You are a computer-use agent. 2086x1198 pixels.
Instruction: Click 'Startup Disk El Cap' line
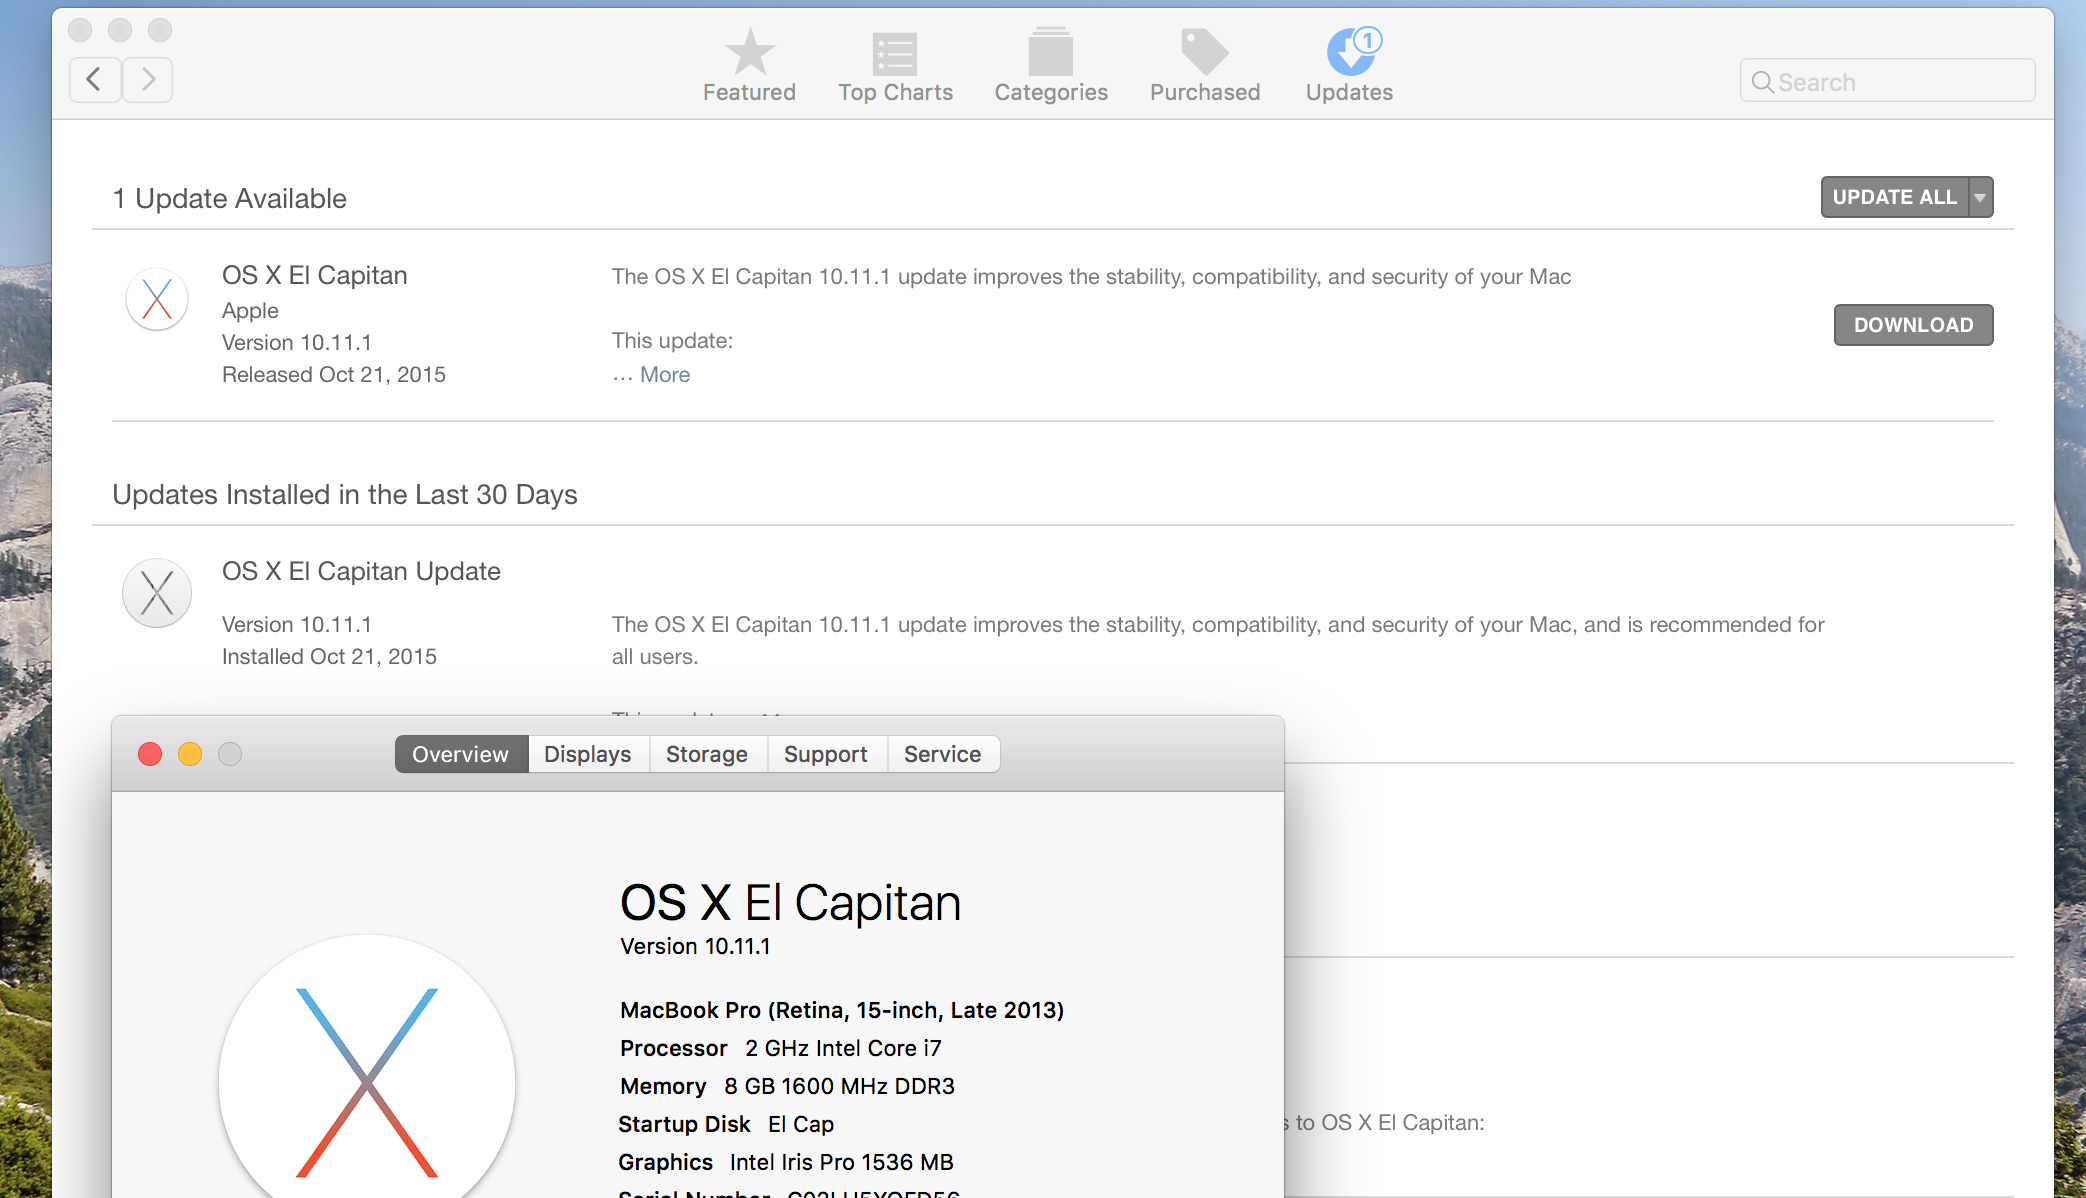[x=726, y=1124]
